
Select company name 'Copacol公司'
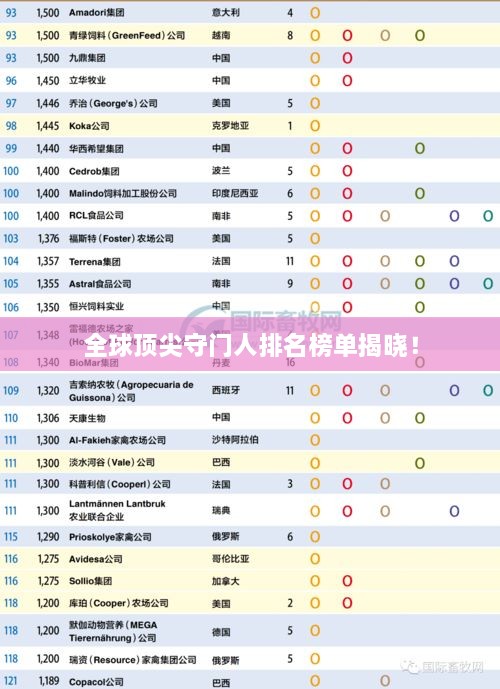click(x=96, y=682)
